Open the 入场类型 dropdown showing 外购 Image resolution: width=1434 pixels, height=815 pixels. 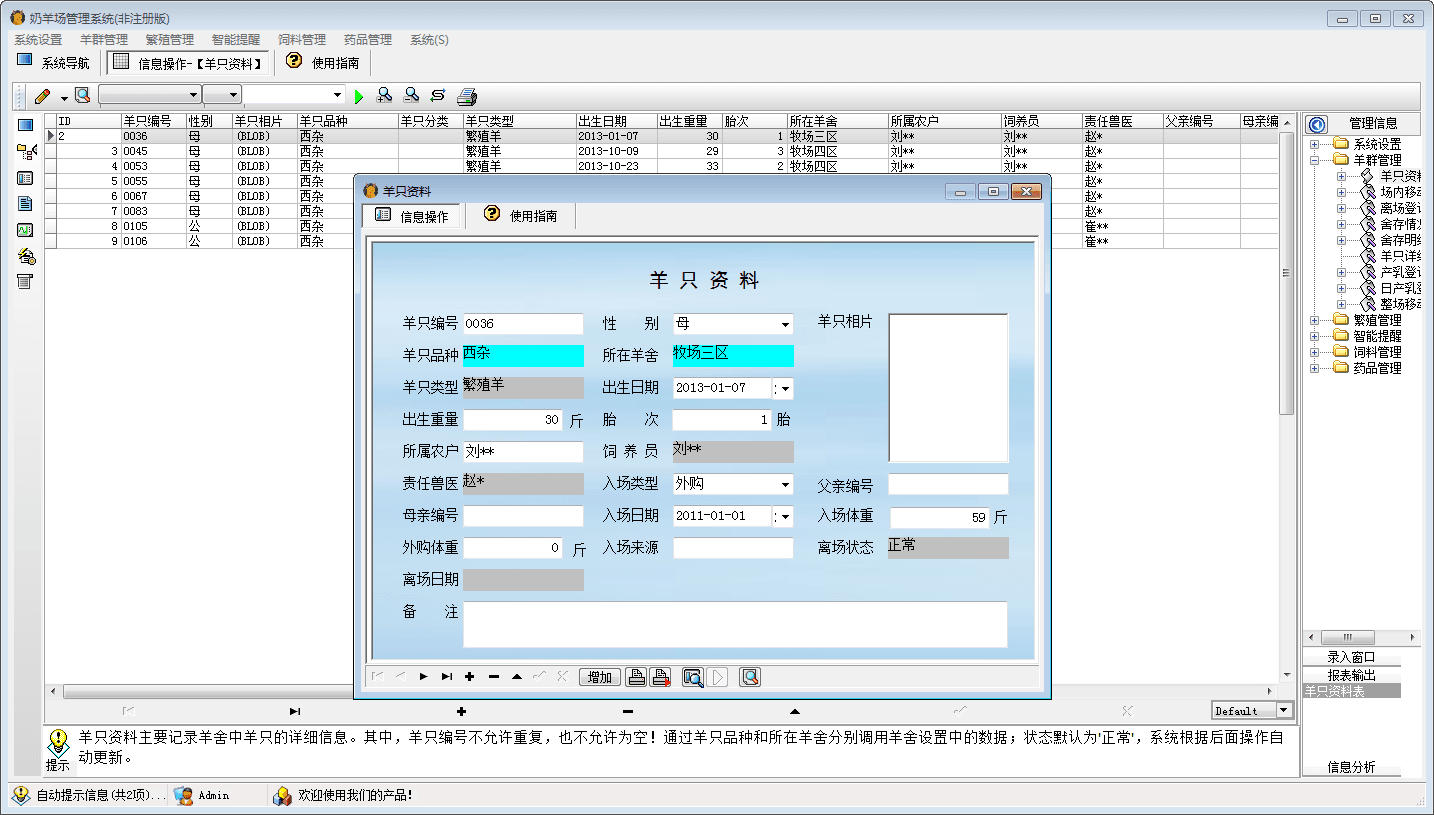click(x=785, y=485)
